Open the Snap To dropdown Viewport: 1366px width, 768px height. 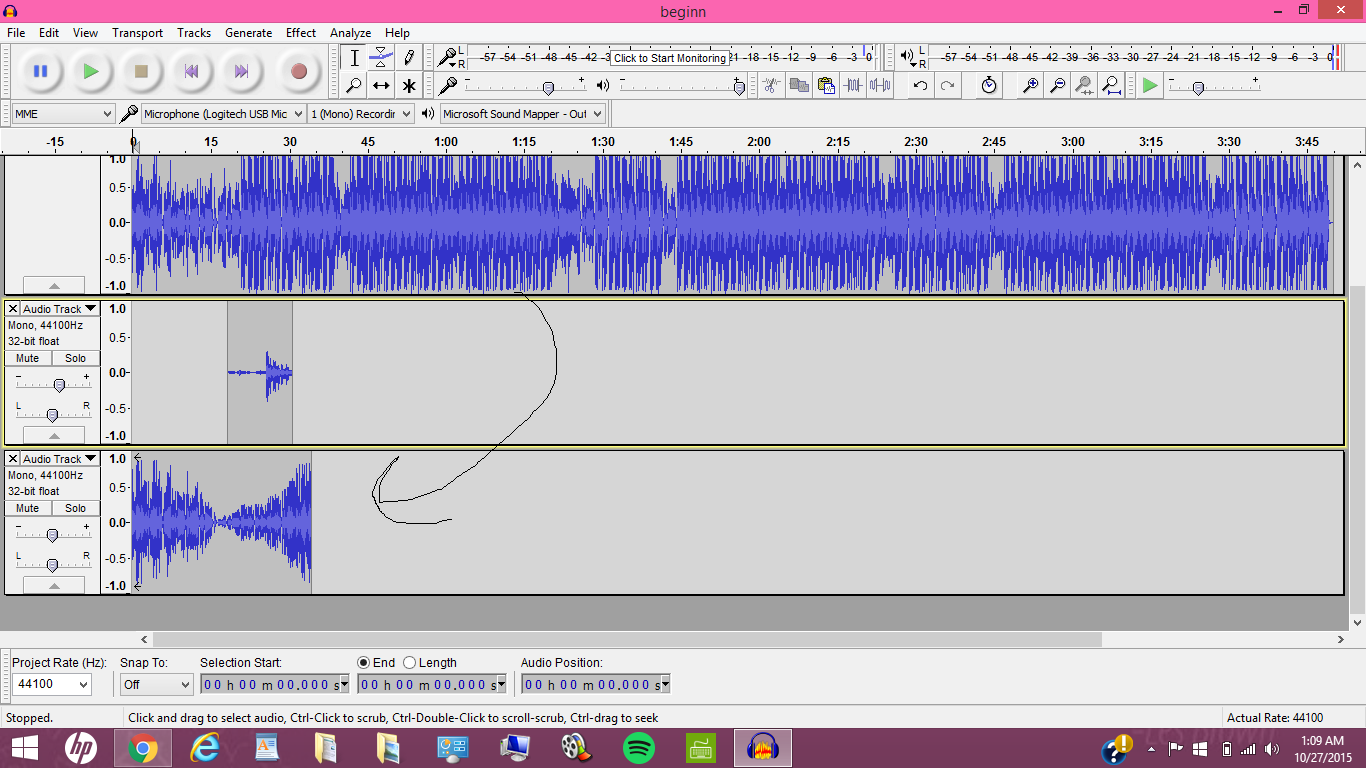click(156, 685)
